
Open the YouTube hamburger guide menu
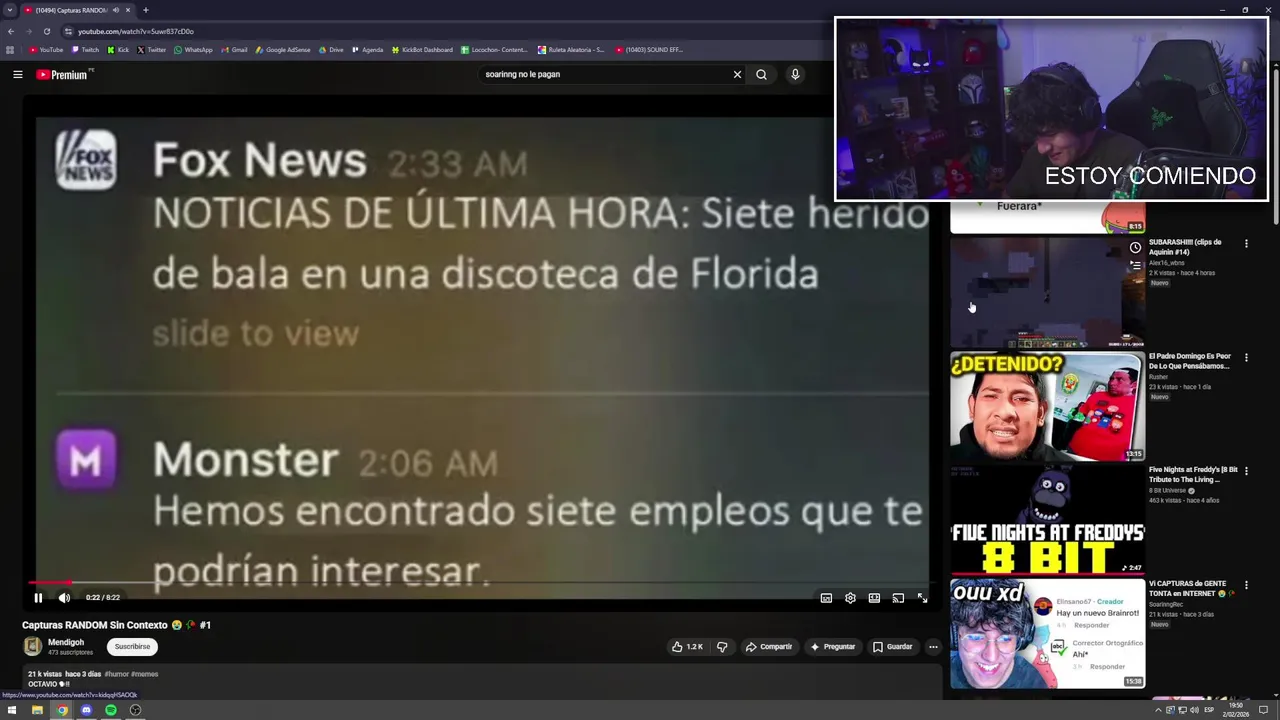pyautogui.click(x=17, y=74)
